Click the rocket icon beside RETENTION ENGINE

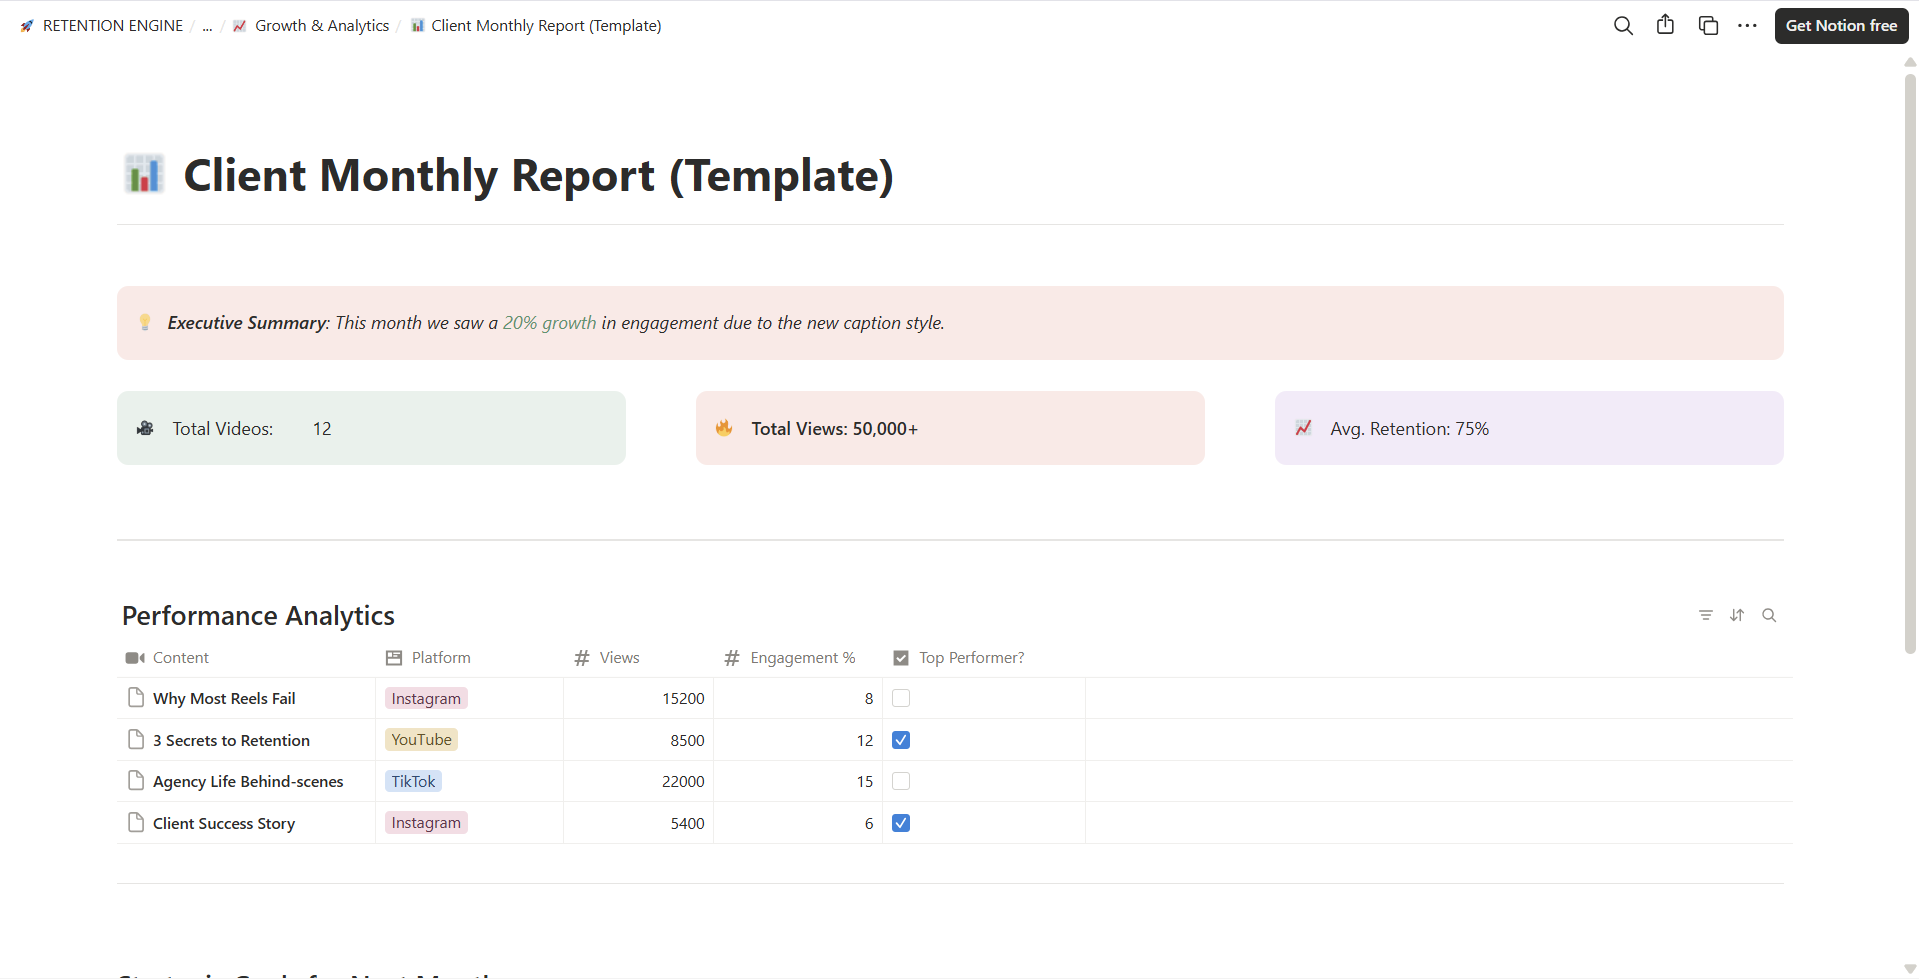27,26
